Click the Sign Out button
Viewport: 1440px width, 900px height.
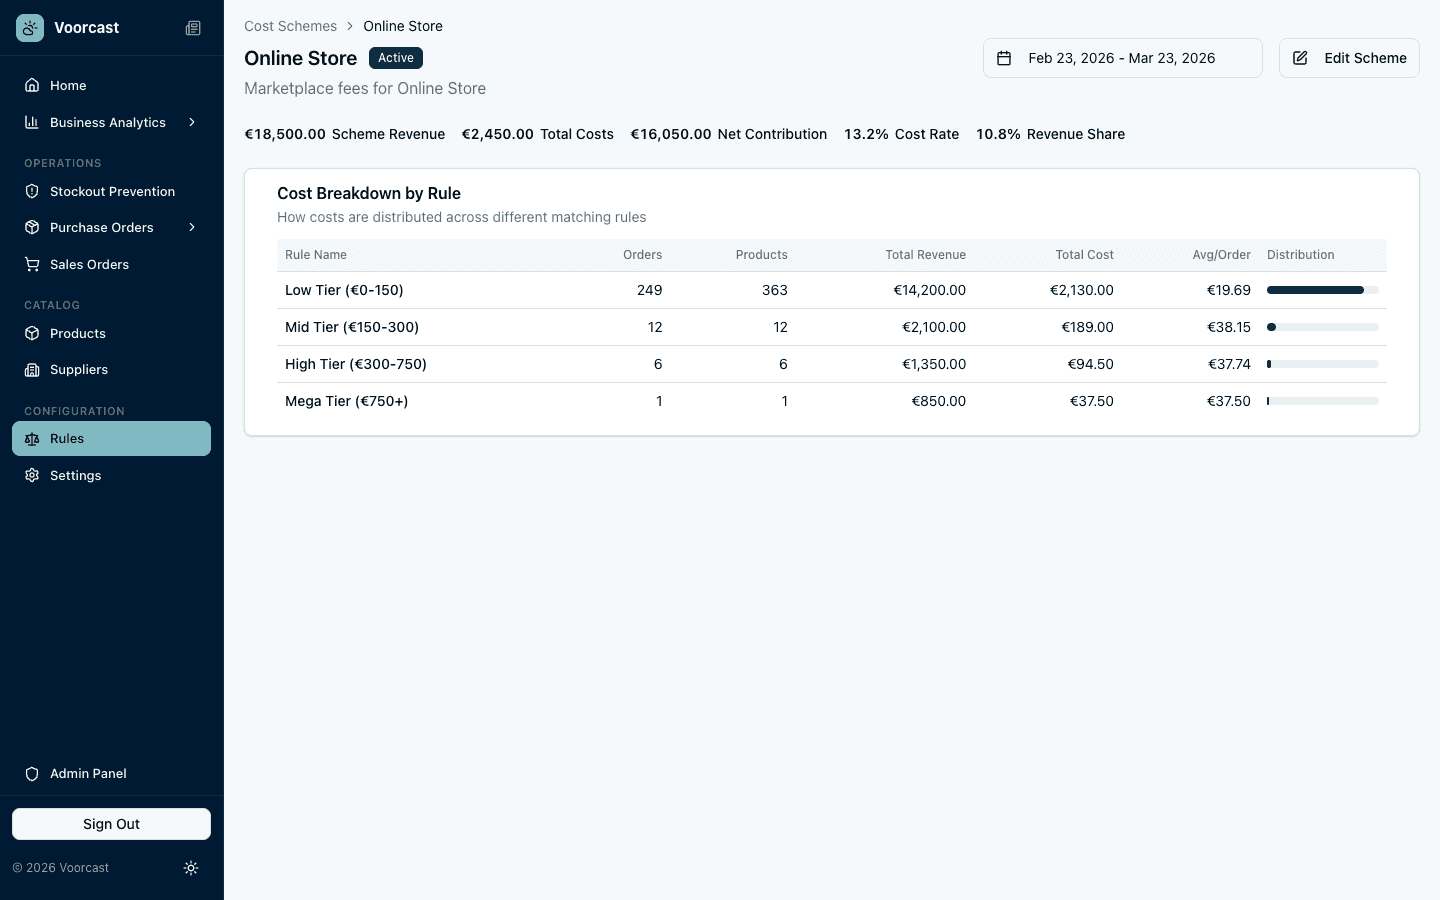point(111,824)
